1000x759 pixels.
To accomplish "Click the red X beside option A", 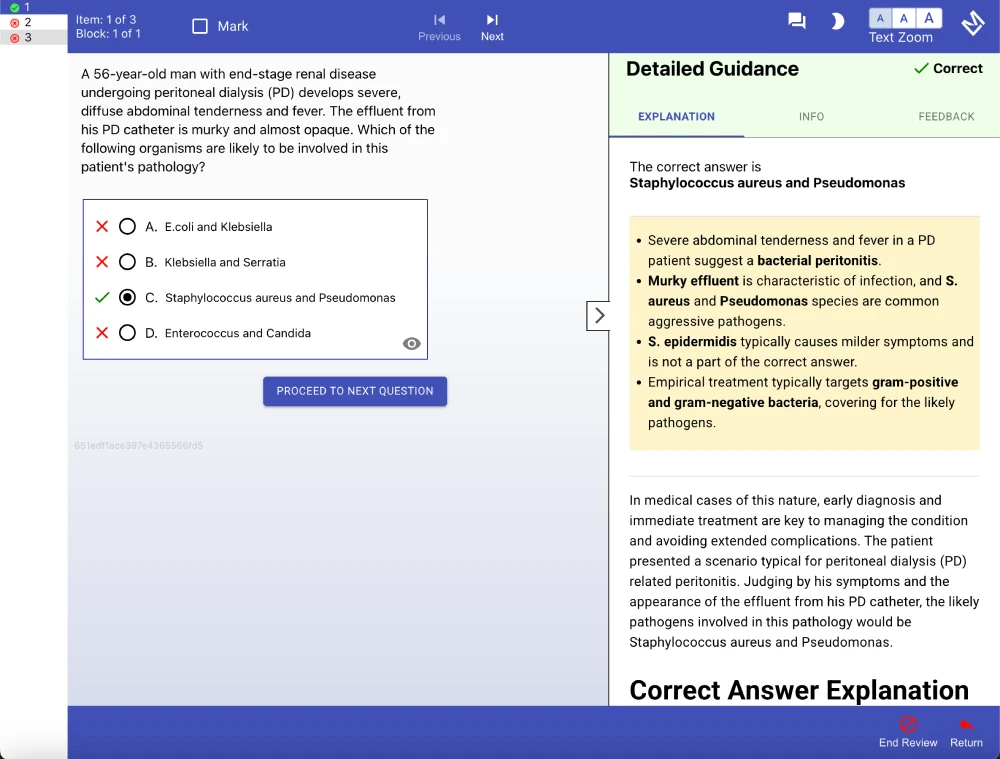I will (x=102, y=226).
